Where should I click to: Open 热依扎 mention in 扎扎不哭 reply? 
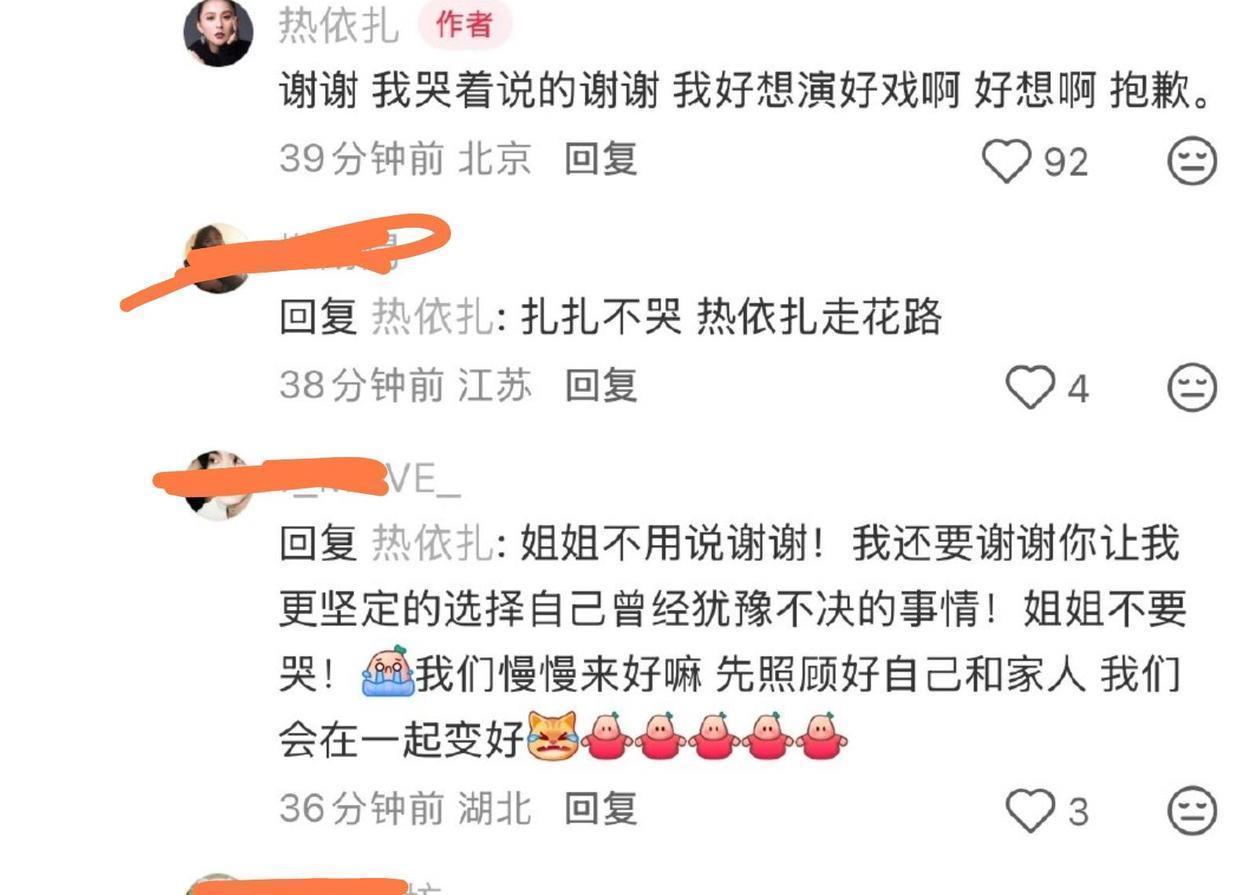(x=432, y=318)
